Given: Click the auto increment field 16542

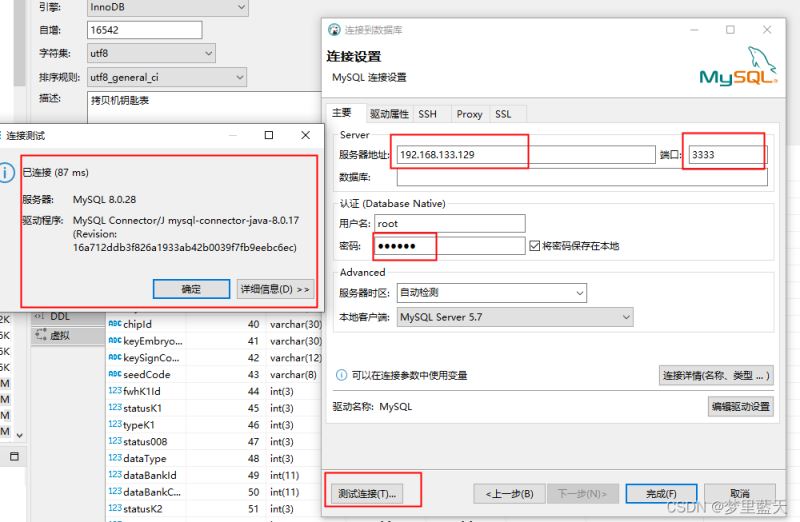Looking at the screenshot, I should (145, 30).
